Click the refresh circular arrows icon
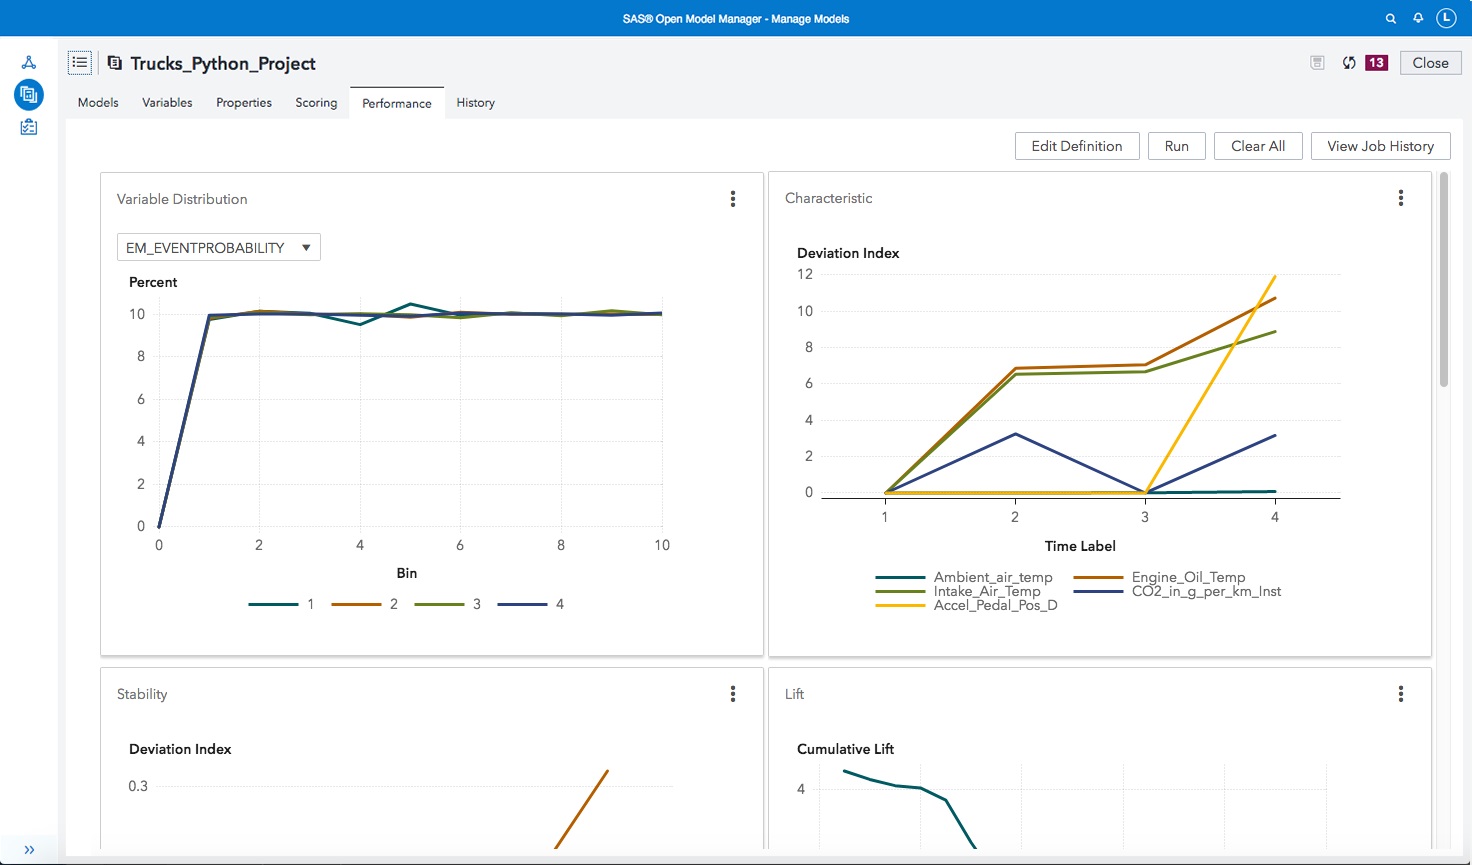1472x865 pixels. [1349, 63]
